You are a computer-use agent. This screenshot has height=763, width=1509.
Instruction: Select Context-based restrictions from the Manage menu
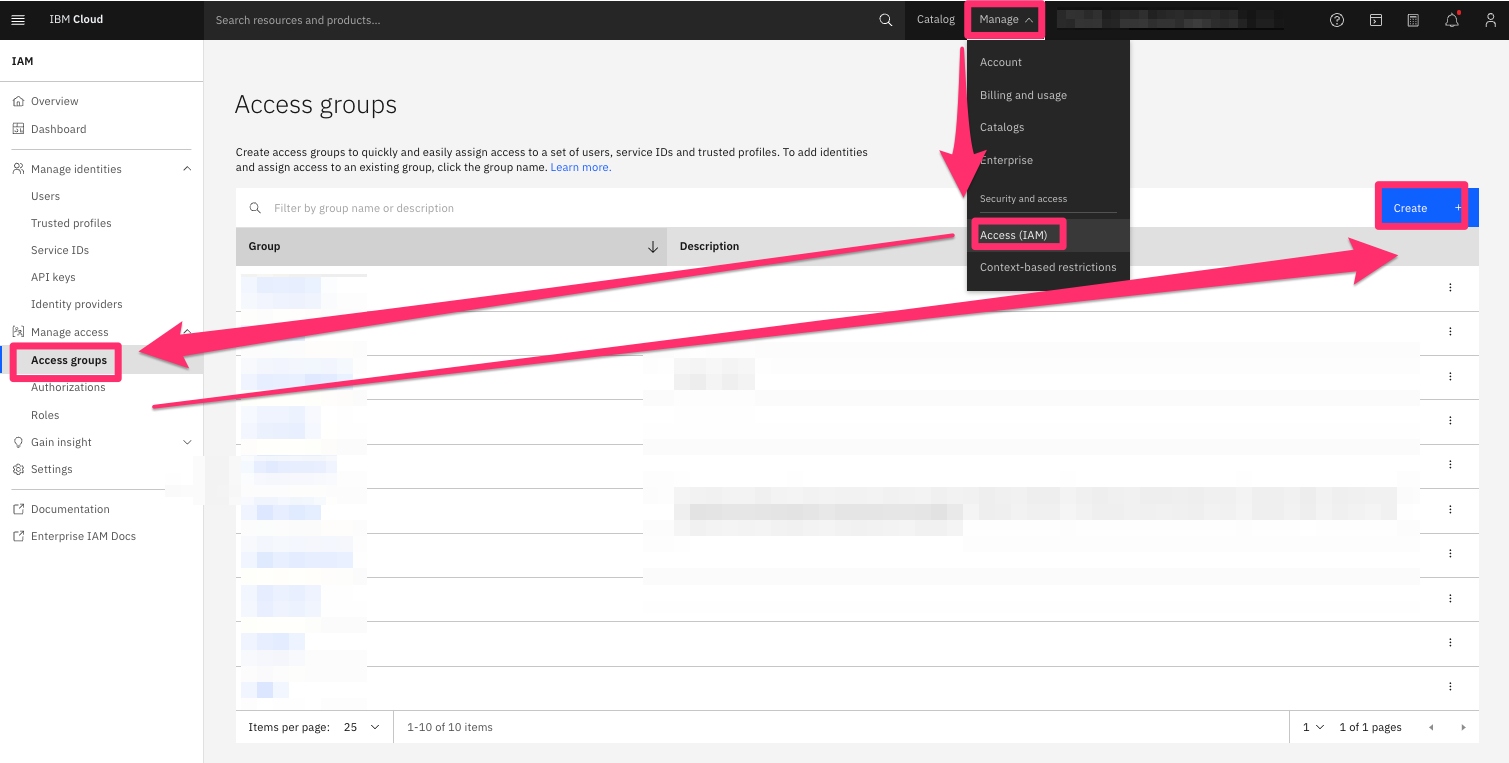(1048, 267)
